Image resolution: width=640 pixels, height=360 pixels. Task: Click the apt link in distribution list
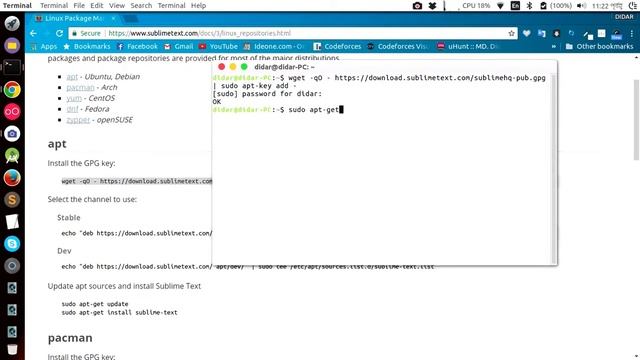72,77
